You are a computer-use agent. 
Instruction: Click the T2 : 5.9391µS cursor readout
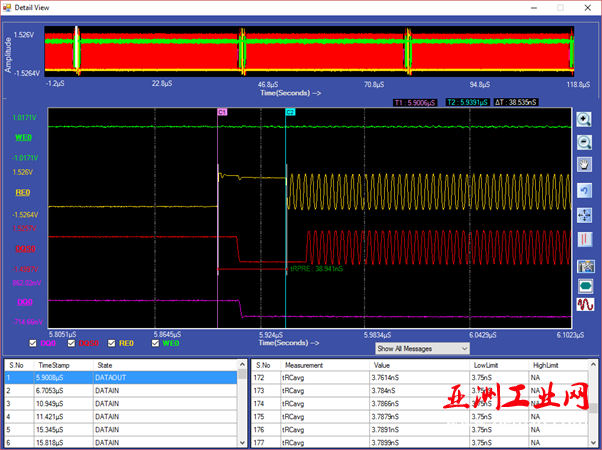(467, 103)
